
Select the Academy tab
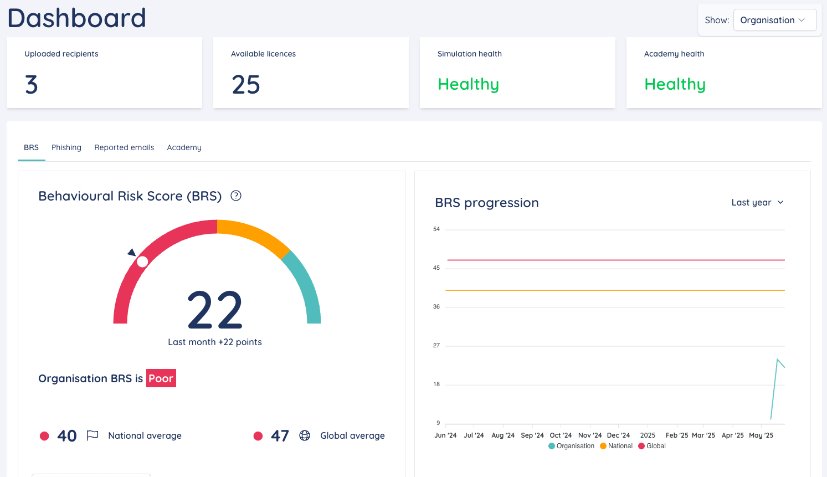(x=184, y=147)
